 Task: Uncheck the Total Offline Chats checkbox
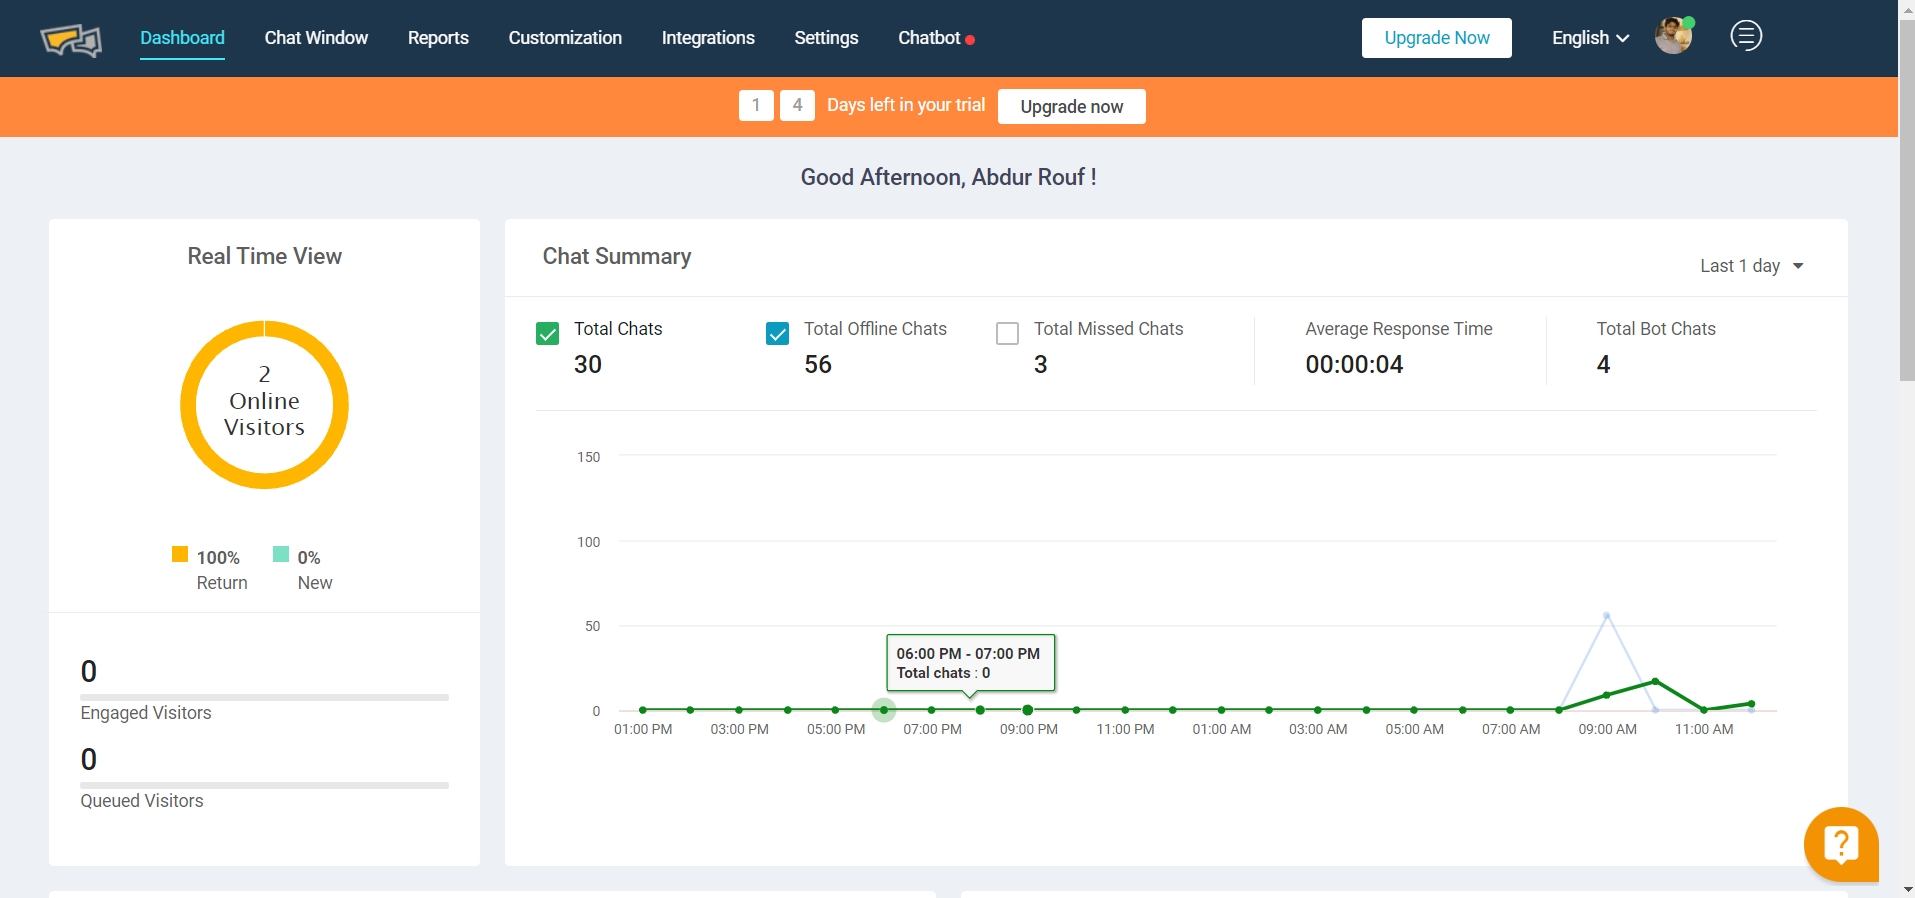coord(777,334)
